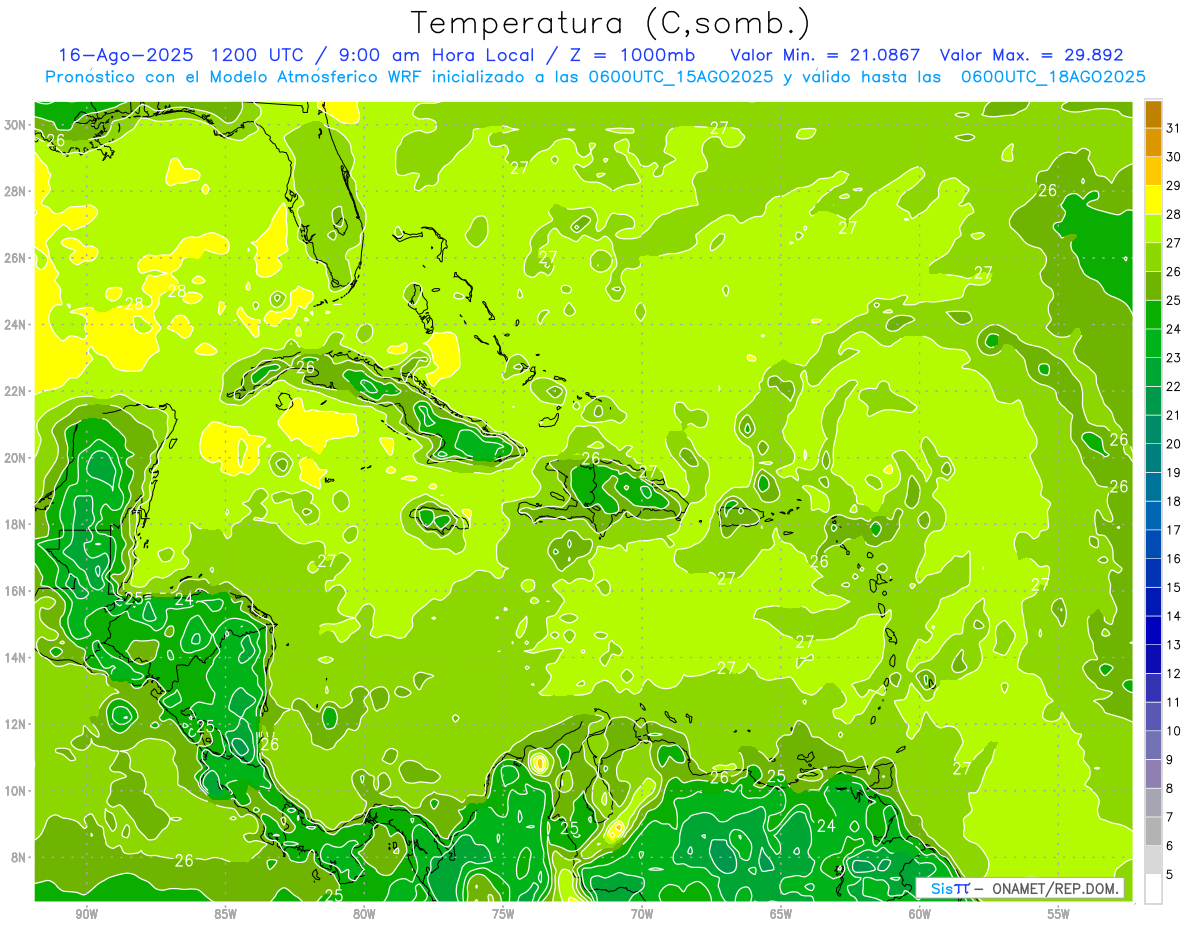Click the title "Temperatura (C,somb.)"
Image resolution: width=1200 pixels, height=927 pixels.
(x=610, y=23)
